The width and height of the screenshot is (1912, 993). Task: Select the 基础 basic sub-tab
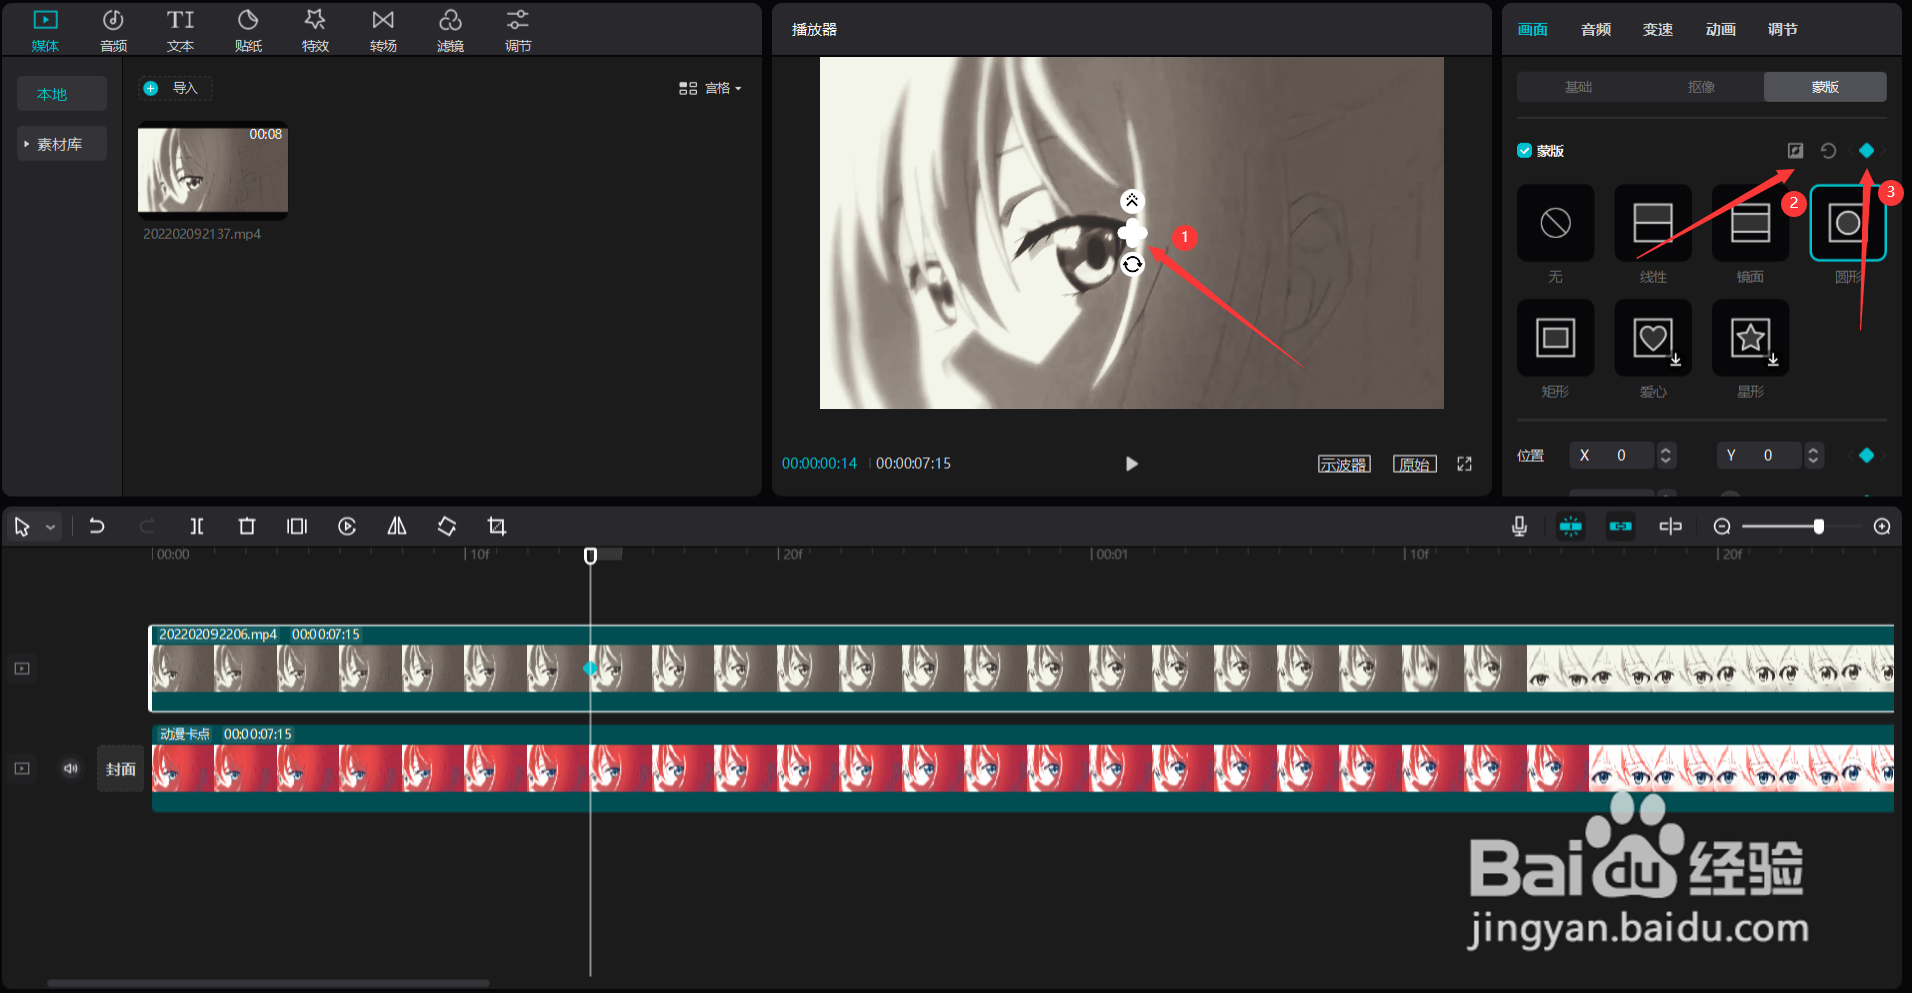pos(1578,87)
